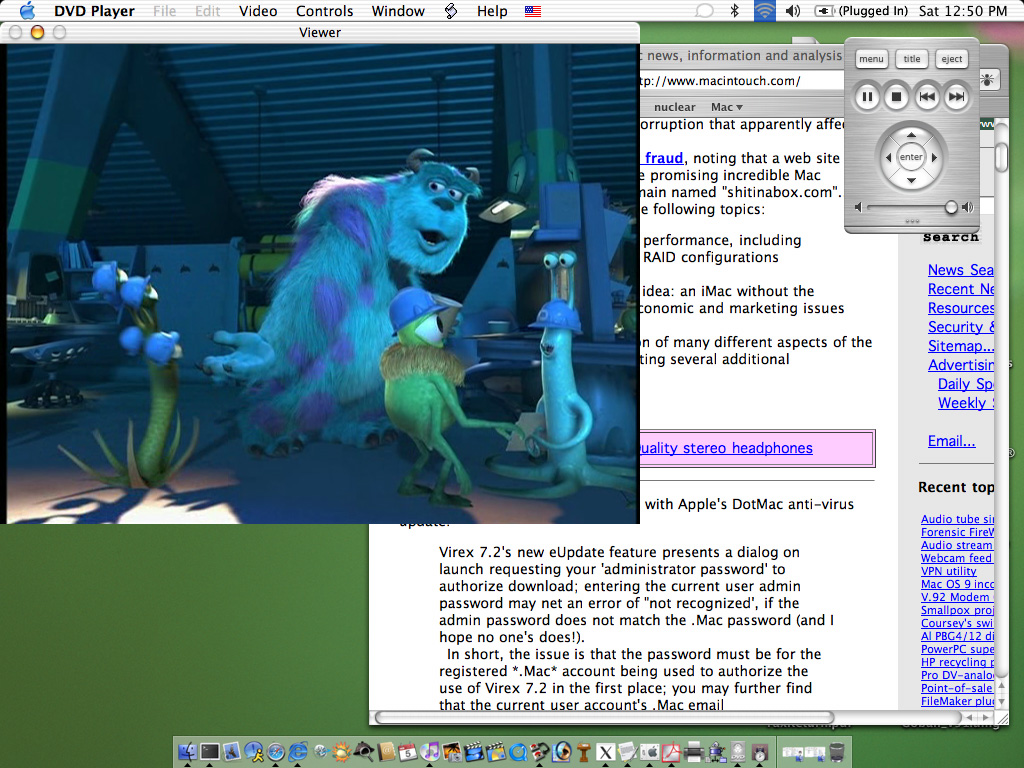Viewport: 1024px width, 768px height.
Task: Stop the DVD with the stop button
Action: click(x=897, y=97)
